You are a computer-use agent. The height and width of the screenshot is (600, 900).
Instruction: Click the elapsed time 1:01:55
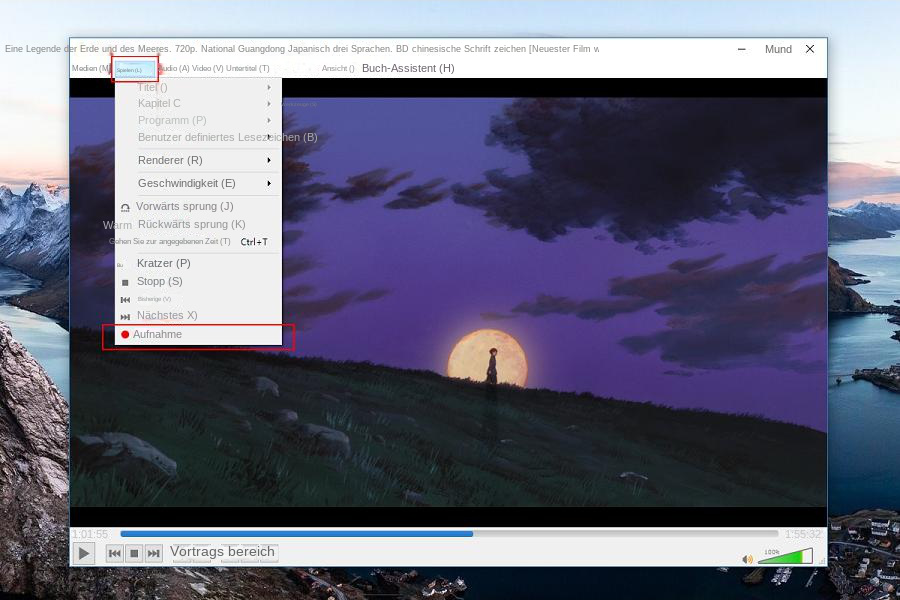pyautogui.click(x=90, y=534)
